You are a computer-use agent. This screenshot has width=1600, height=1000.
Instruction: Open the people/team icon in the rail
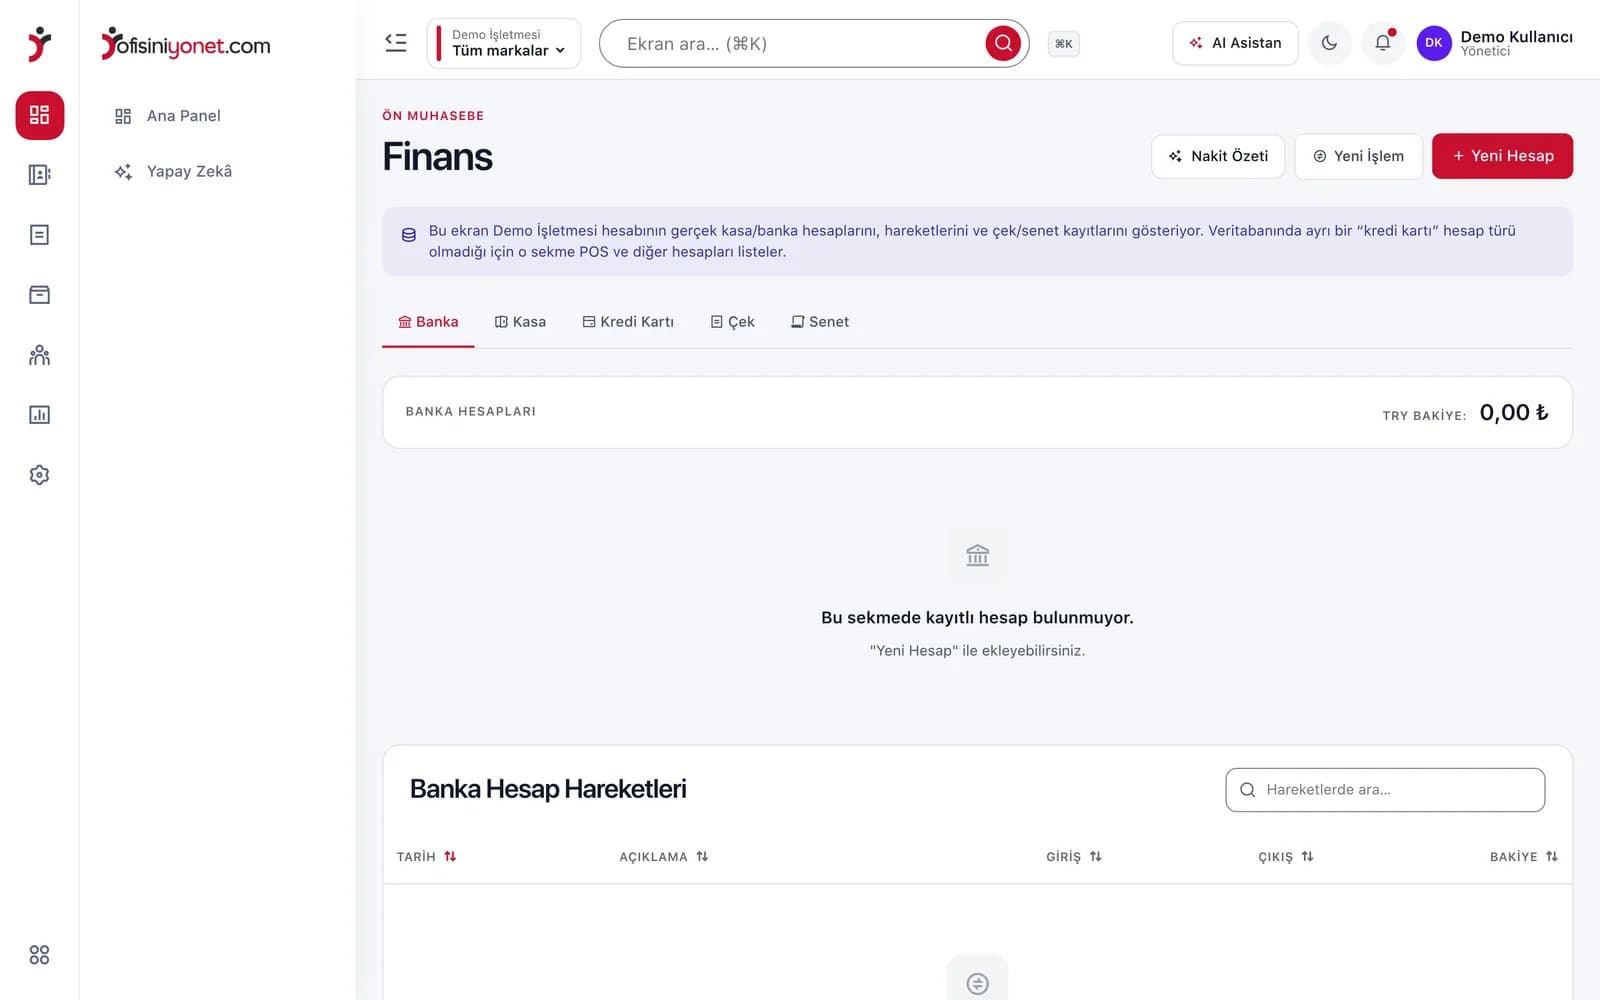coord(39,355)
